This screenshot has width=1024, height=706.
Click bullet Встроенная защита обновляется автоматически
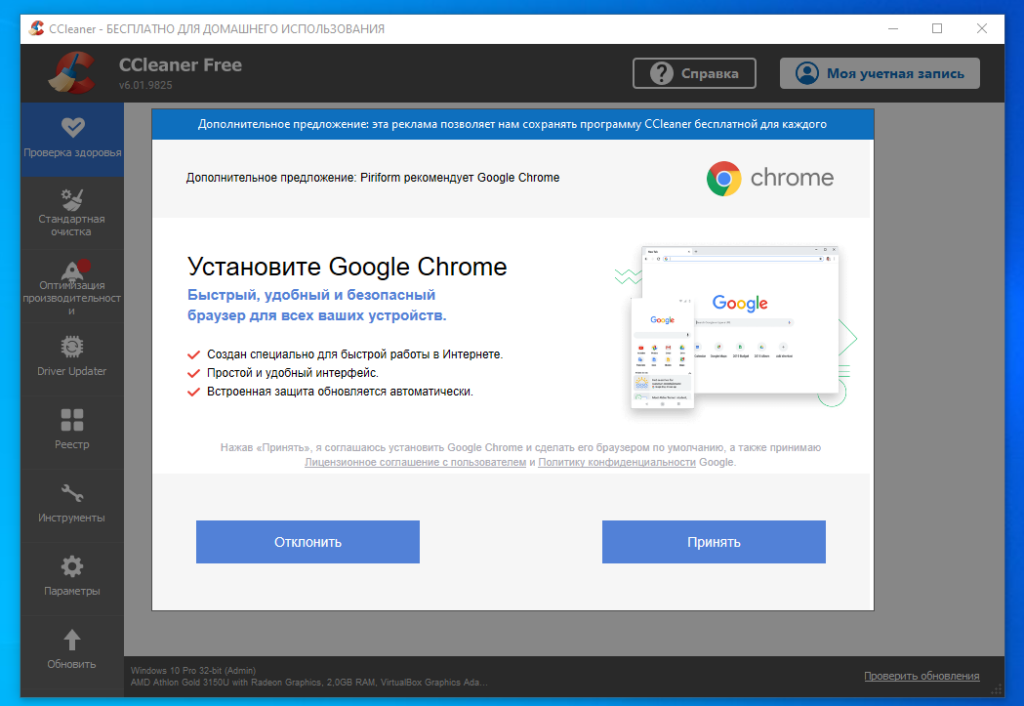[x=340, y=392]
